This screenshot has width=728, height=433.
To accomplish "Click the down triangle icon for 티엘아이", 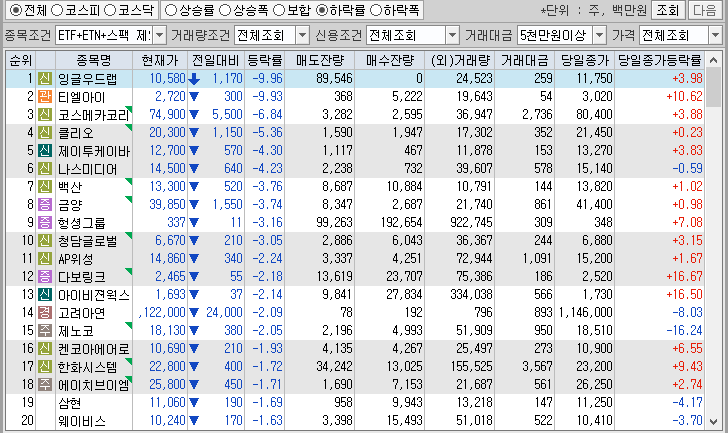I will [x=194, y=97].
